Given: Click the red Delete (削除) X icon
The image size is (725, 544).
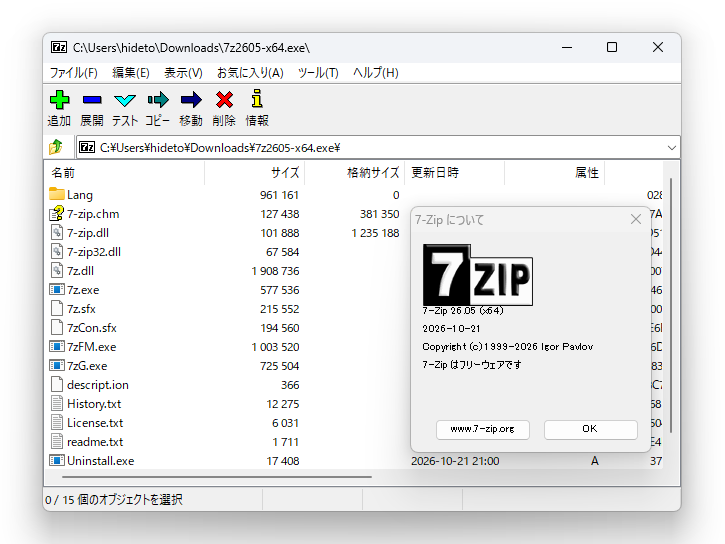Looking at the screenshot, I should (x=224, y=100).
